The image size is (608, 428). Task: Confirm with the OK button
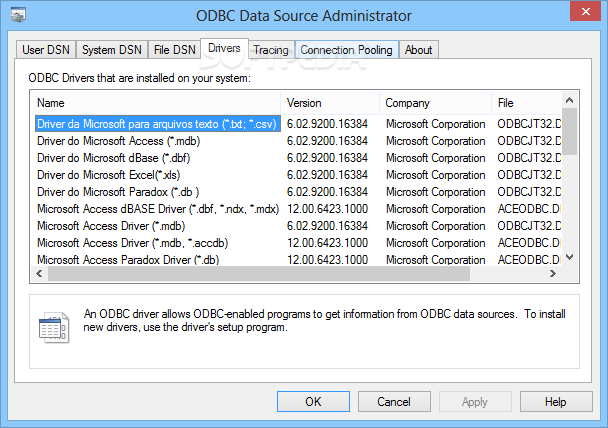(313, 402)
